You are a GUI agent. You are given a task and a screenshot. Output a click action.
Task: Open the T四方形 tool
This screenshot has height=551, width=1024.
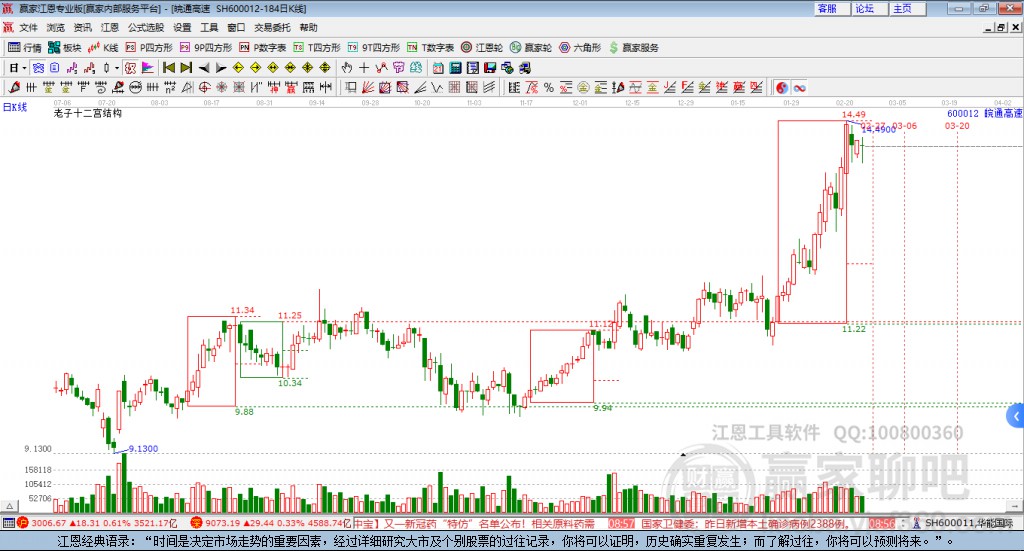(317, 48)
